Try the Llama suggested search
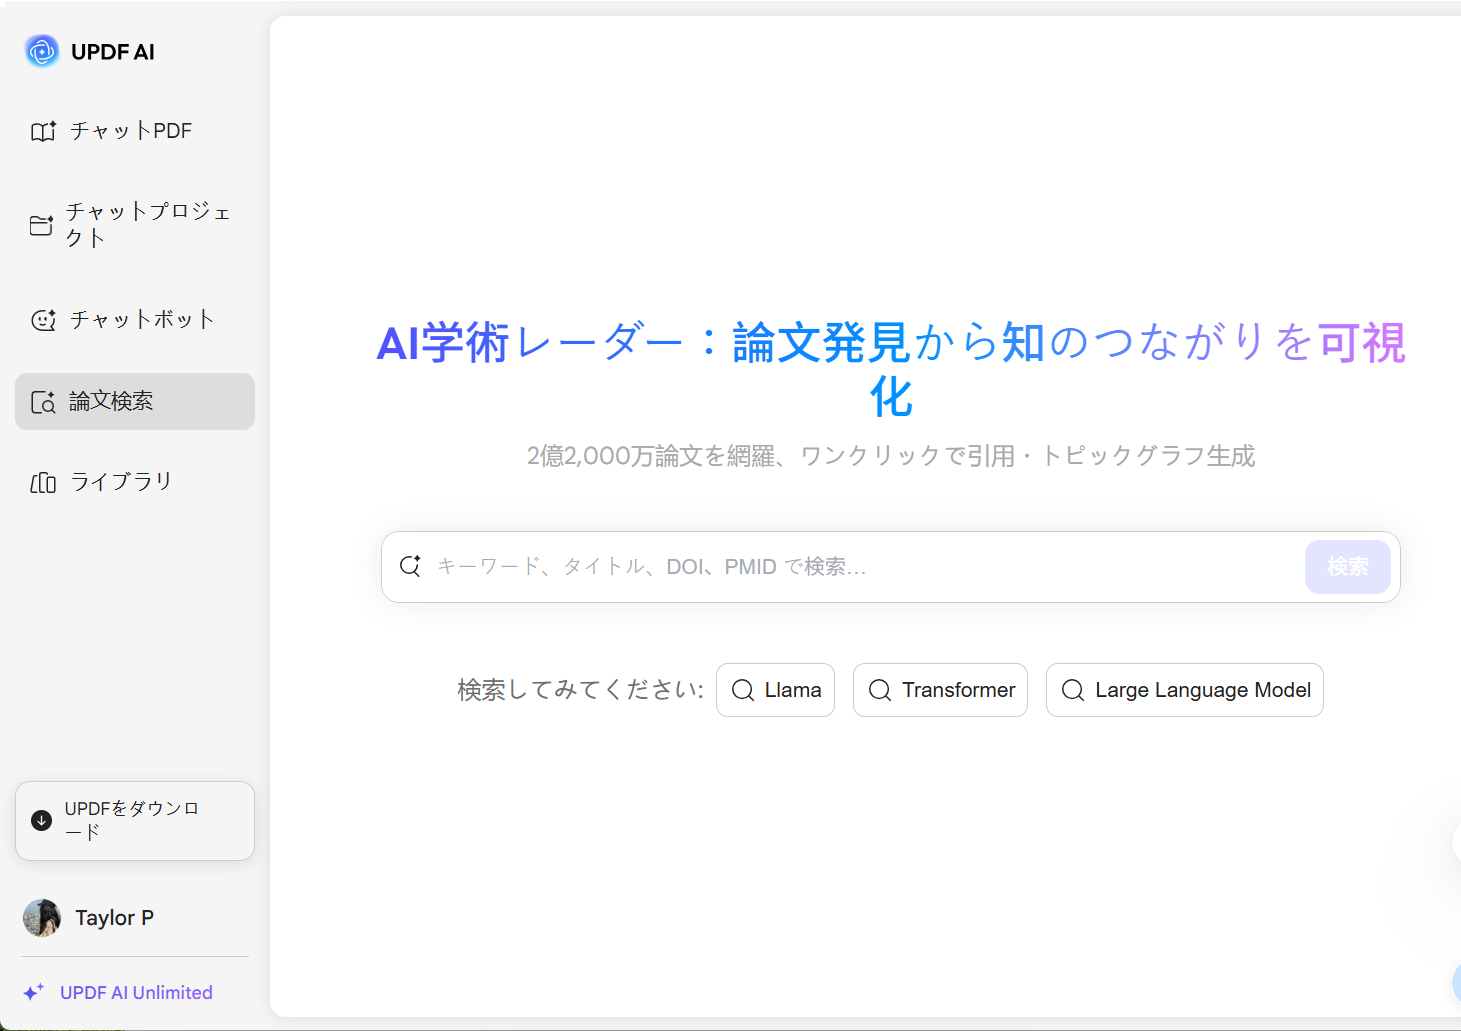This screenshot has height=1031, width=1461. [775, 690]
